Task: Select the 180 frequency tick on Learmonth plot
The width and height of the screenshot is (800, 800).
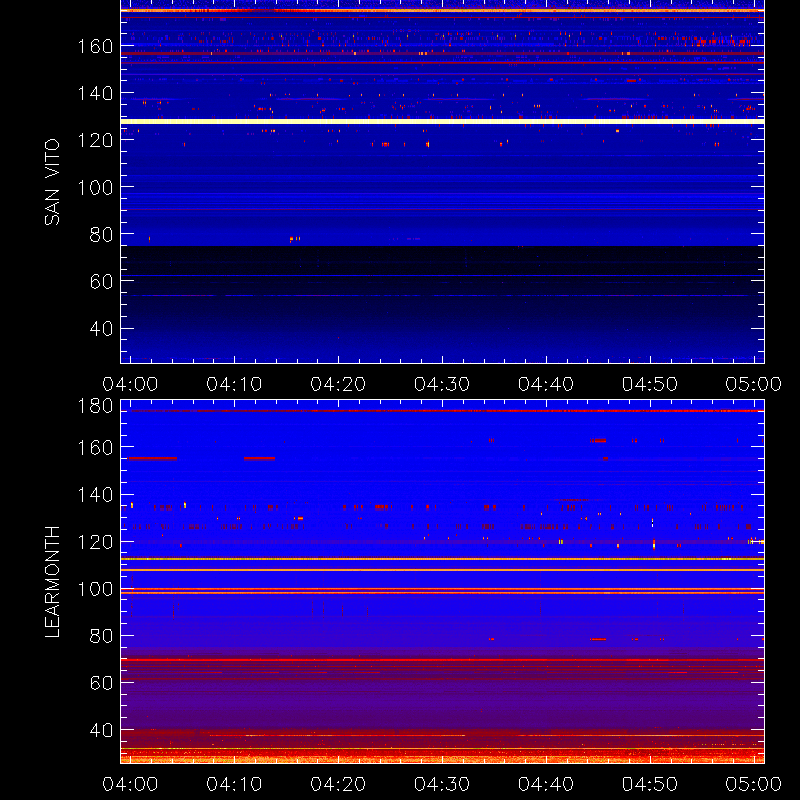Action: click(x=95, y=406)
